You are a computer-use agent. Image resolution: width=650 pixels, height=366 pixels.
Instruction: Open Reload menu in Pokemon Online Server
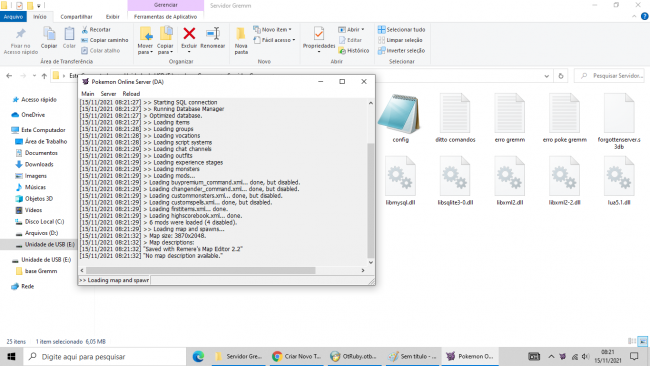tap(131, 94)
